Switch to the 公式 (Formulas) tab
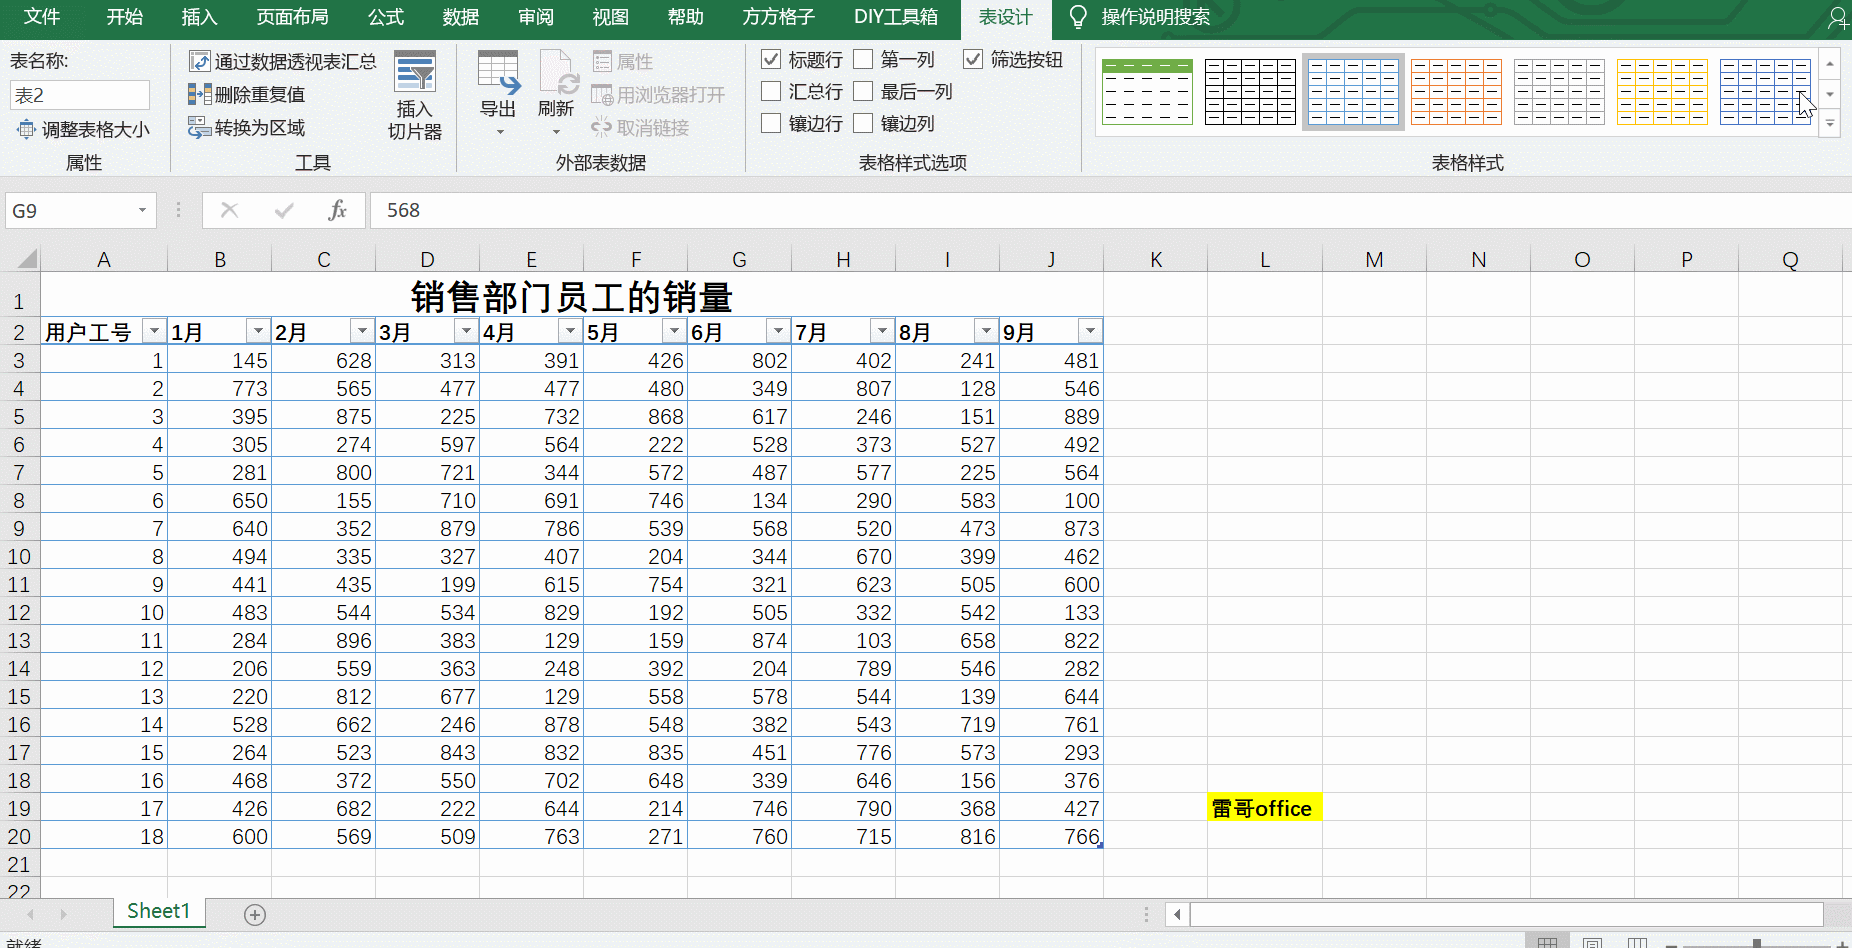 (386, 17)
